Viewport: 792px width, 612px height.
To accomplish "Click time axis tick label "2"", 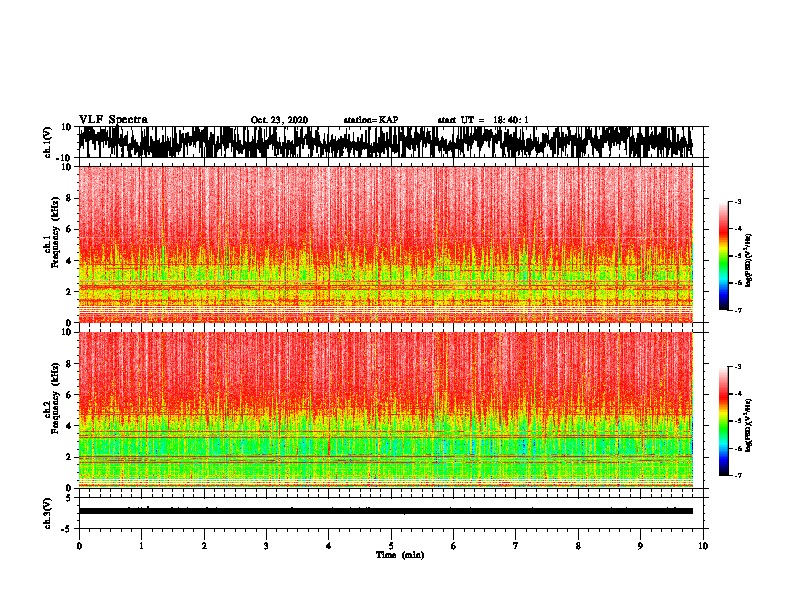I will [204, 546].
